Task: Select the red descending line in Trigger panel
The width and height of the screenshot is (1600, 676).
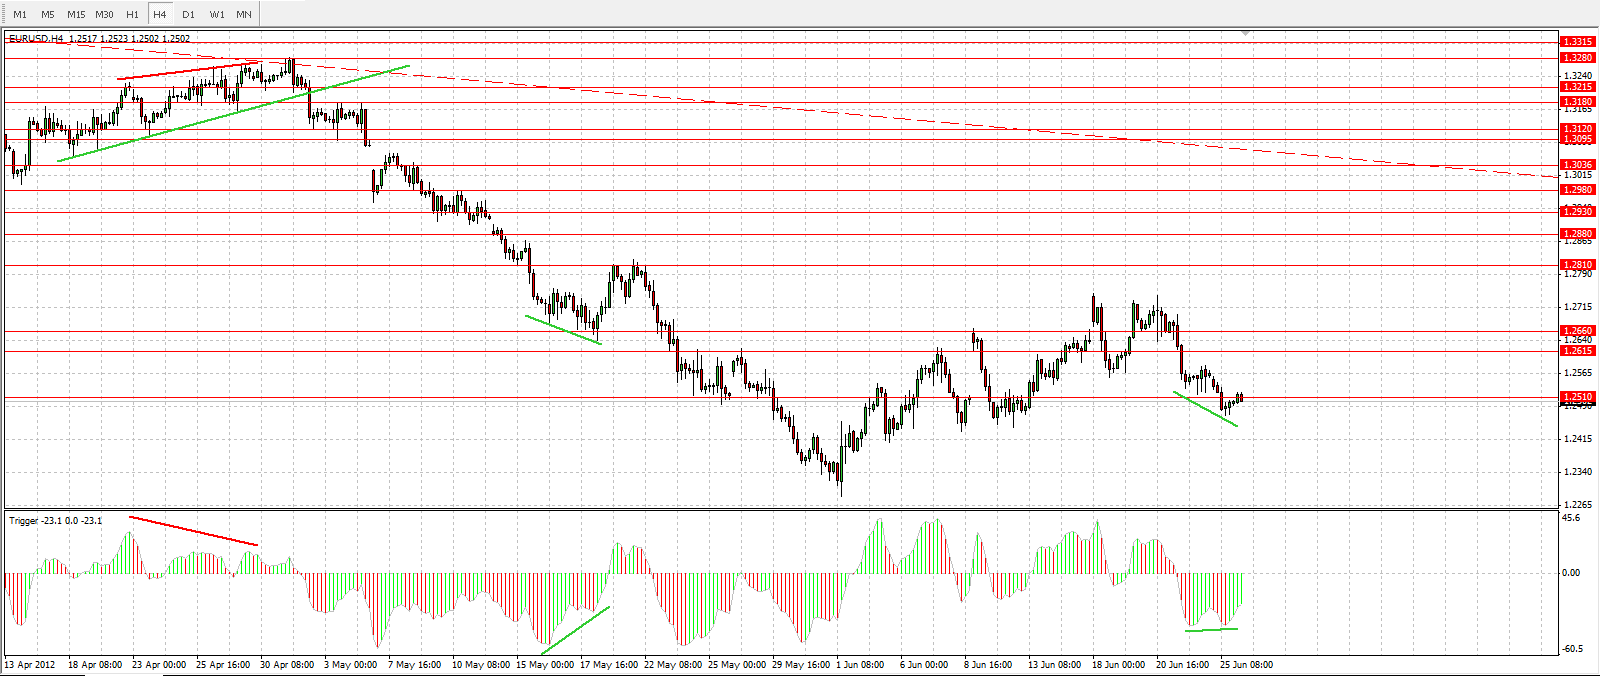Action: coord(193,531)
